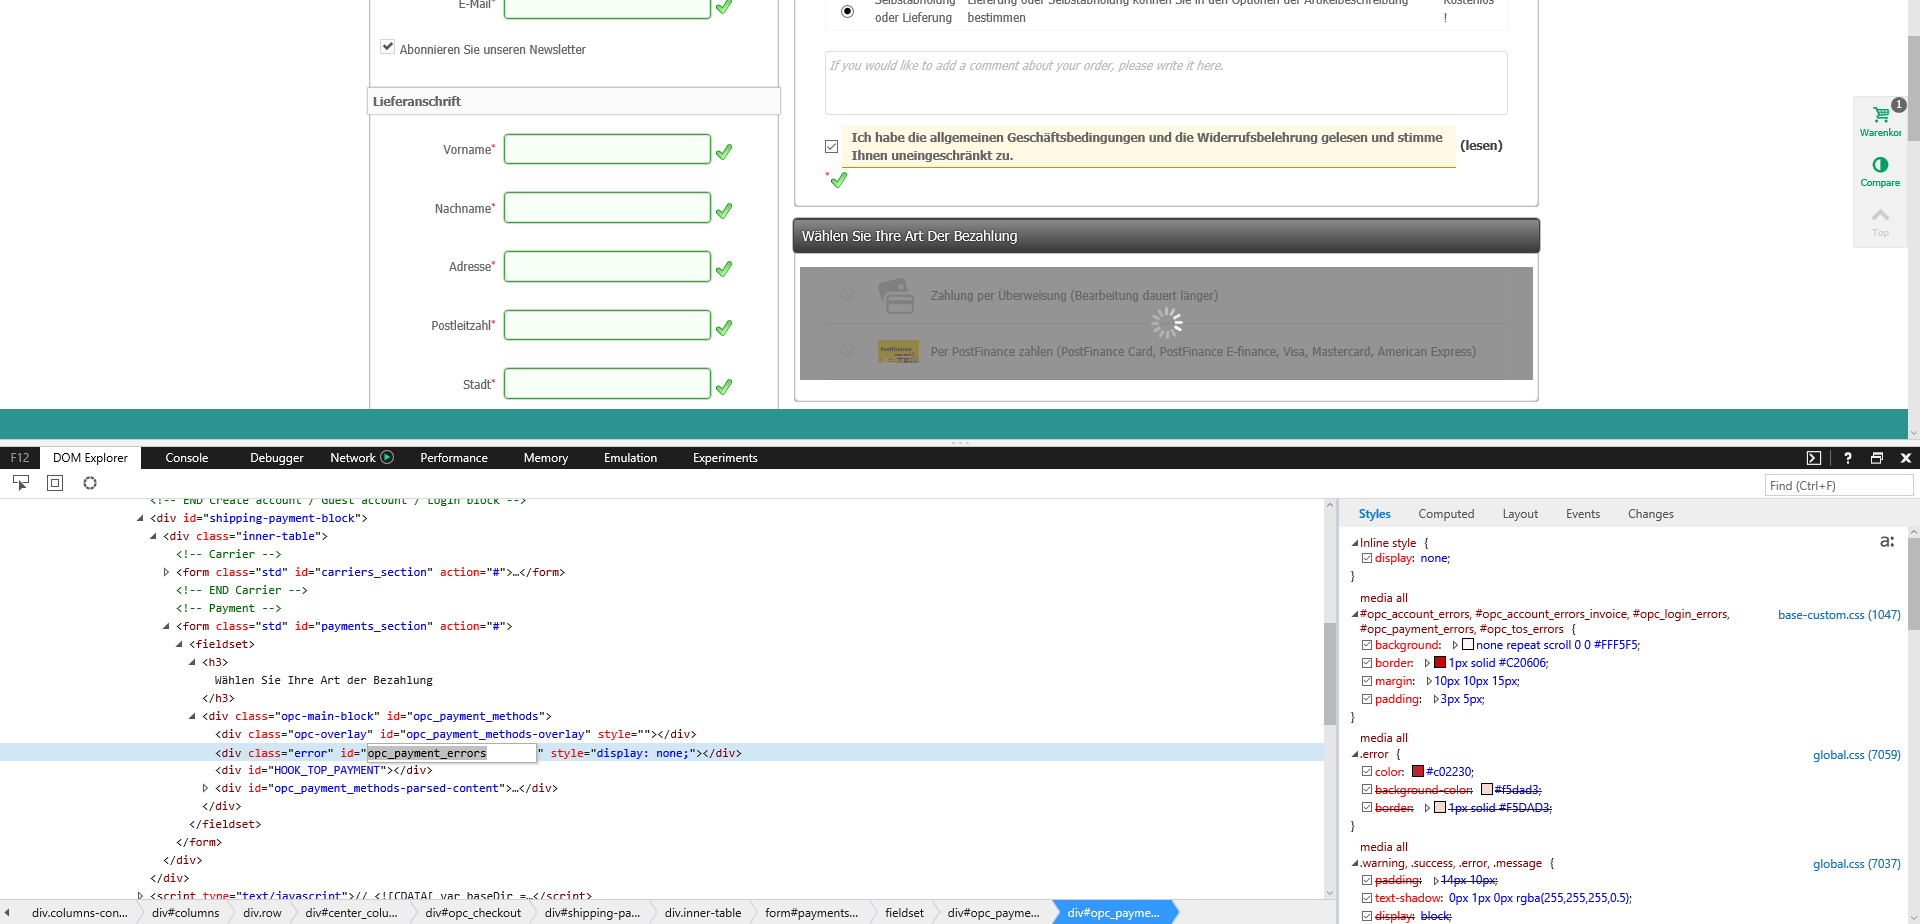This screenshot has height=924, width=1920.
Task: Collapse the Inline style rule
Action: pyautogui.click(x=1355, y=543)
